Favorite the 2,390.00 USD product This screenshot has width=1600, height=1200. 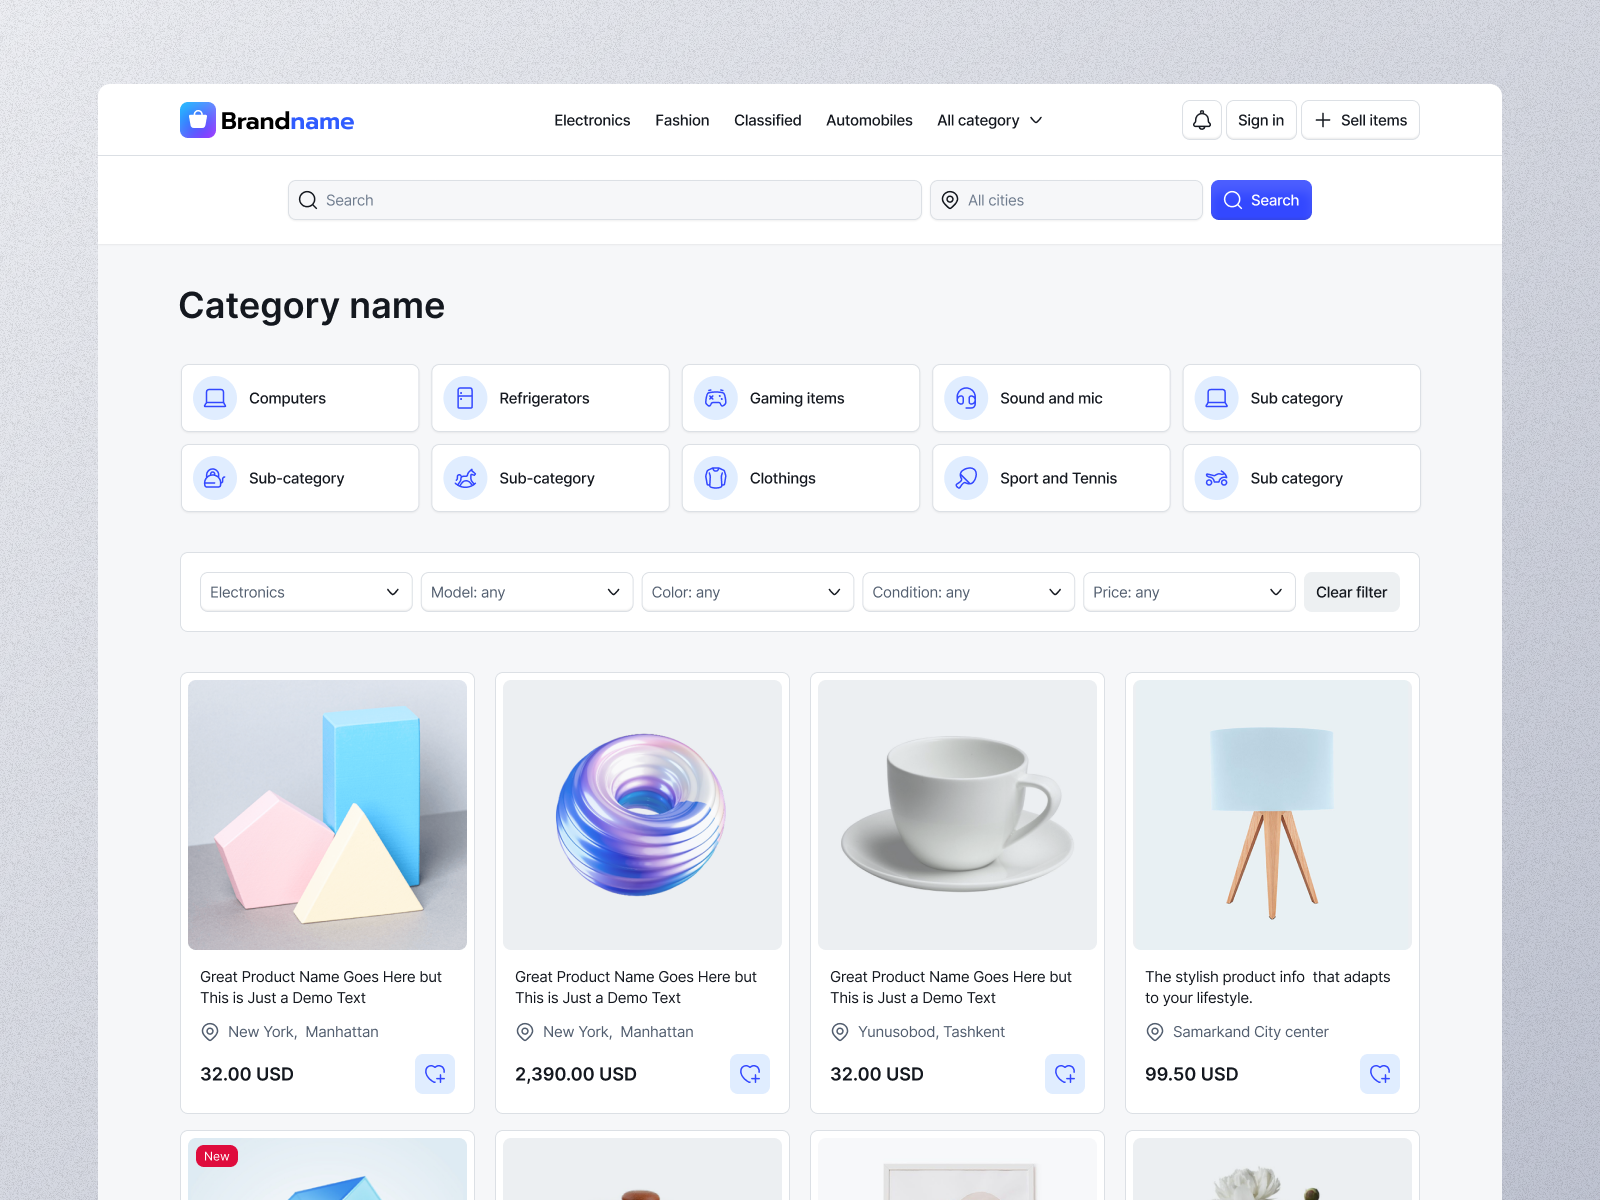coord(750,1074)
